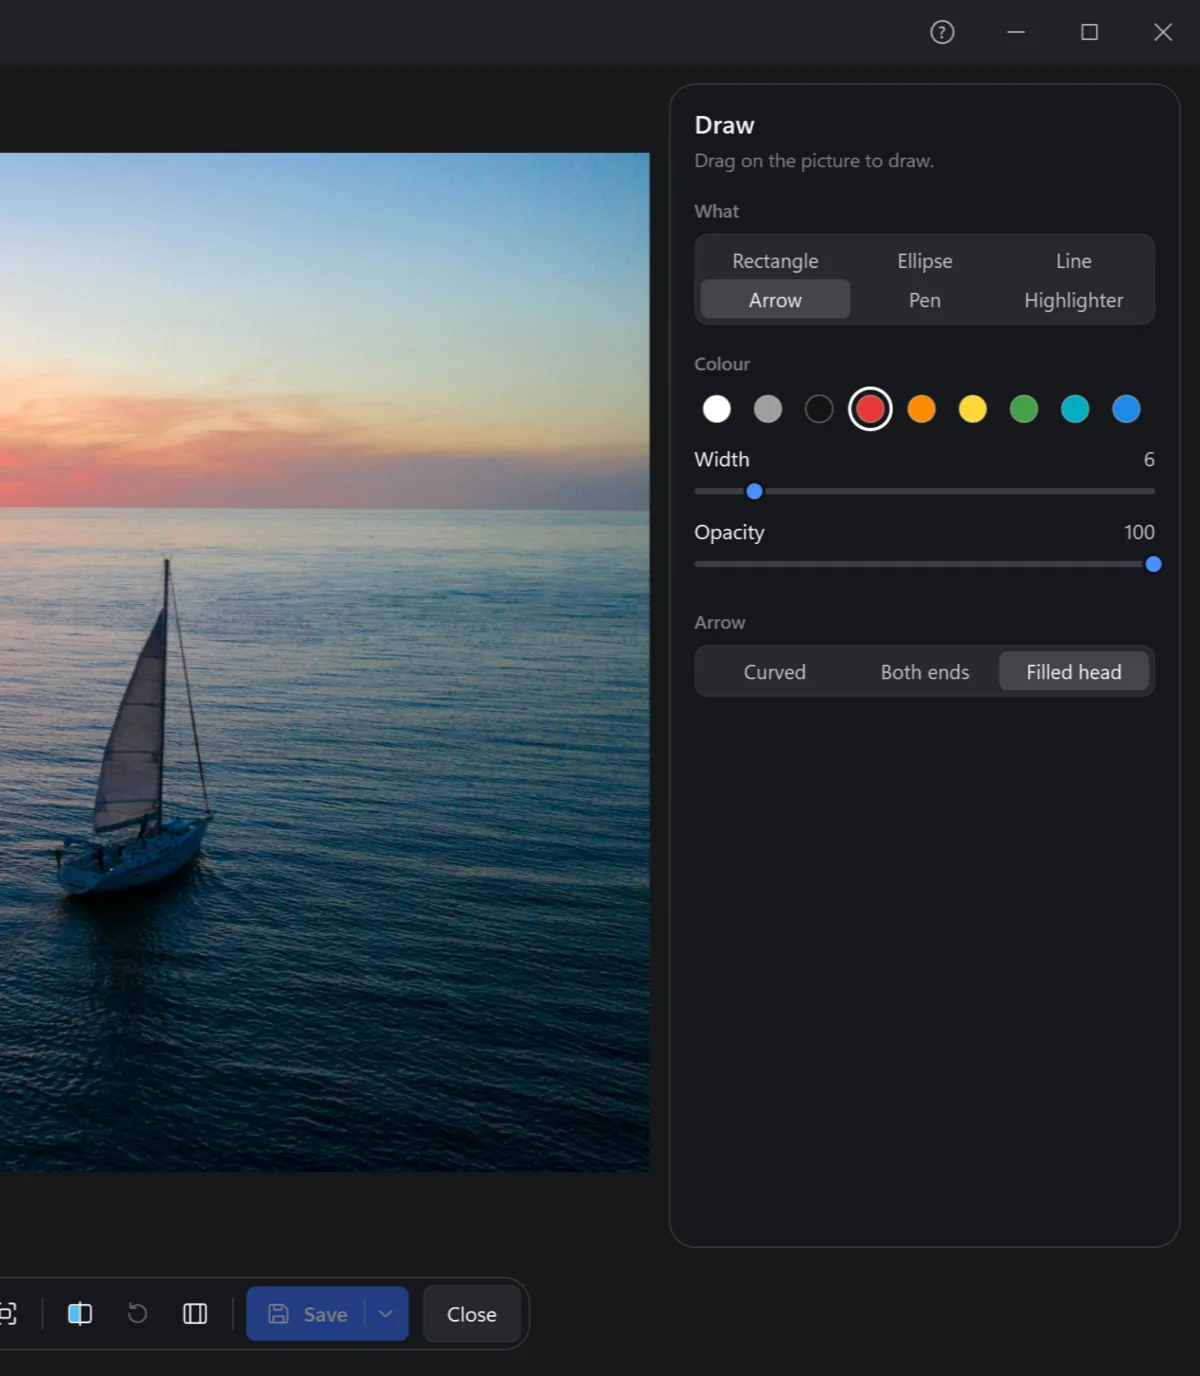This screenshot has width=1200, height=1376.
Task: Select the blue colour swatch
Action: (x=1126, y=409)
